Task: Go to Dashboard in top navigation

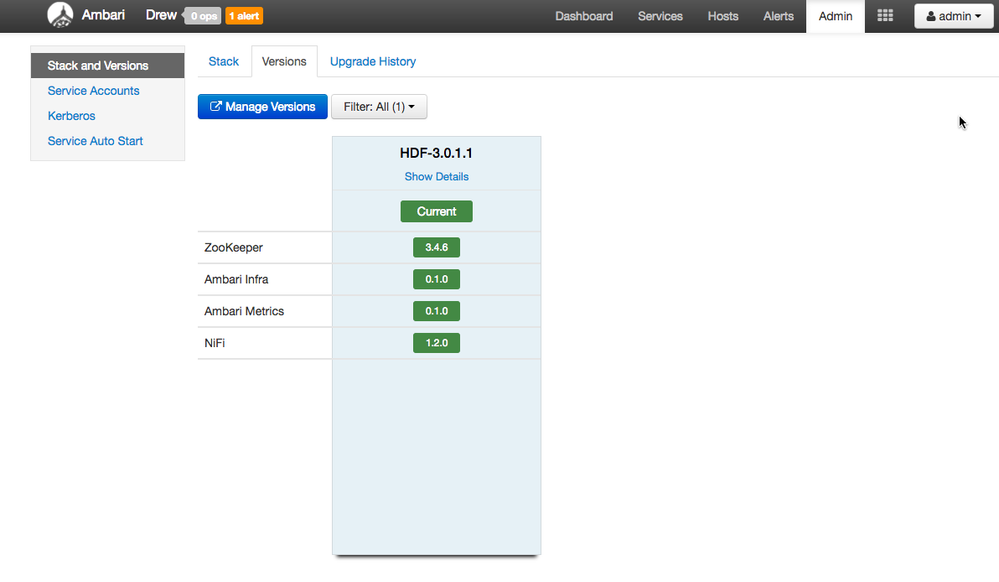Action: tap(584, 16)
